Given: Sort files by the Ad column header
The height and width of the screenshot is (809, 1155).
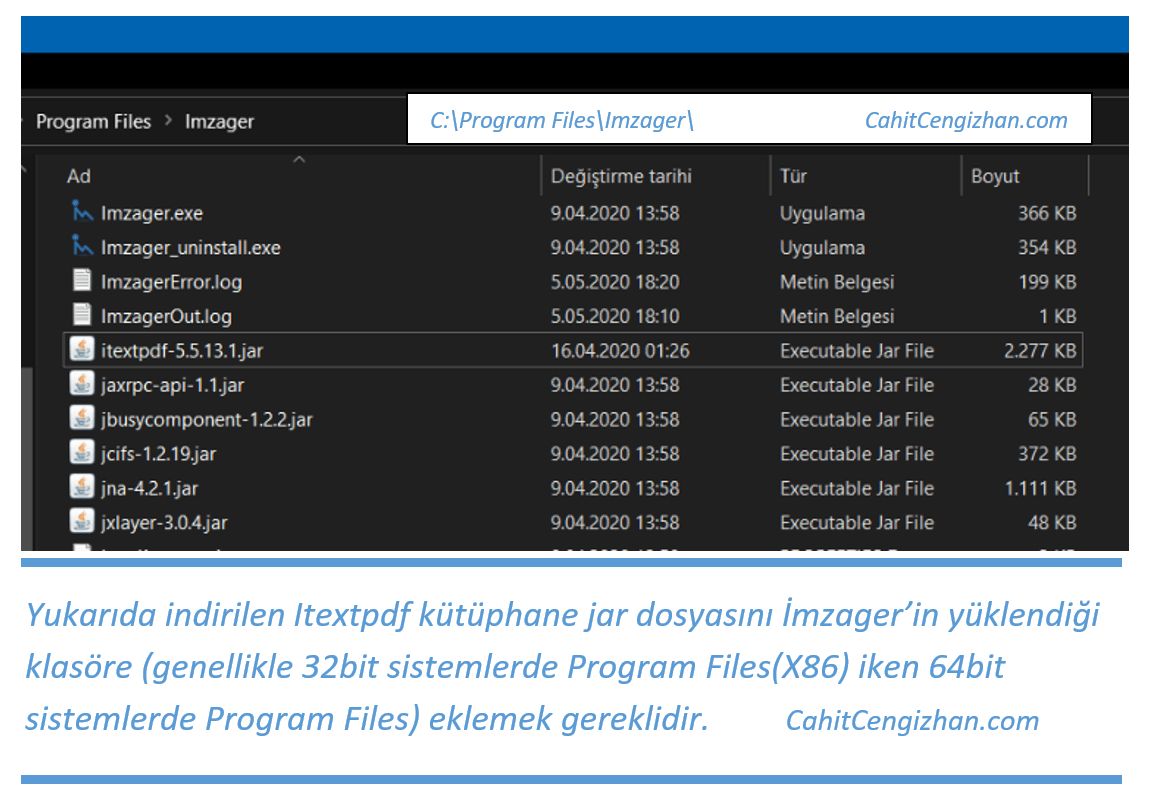Looking at the screenshot, I should (x=79, y=177).
